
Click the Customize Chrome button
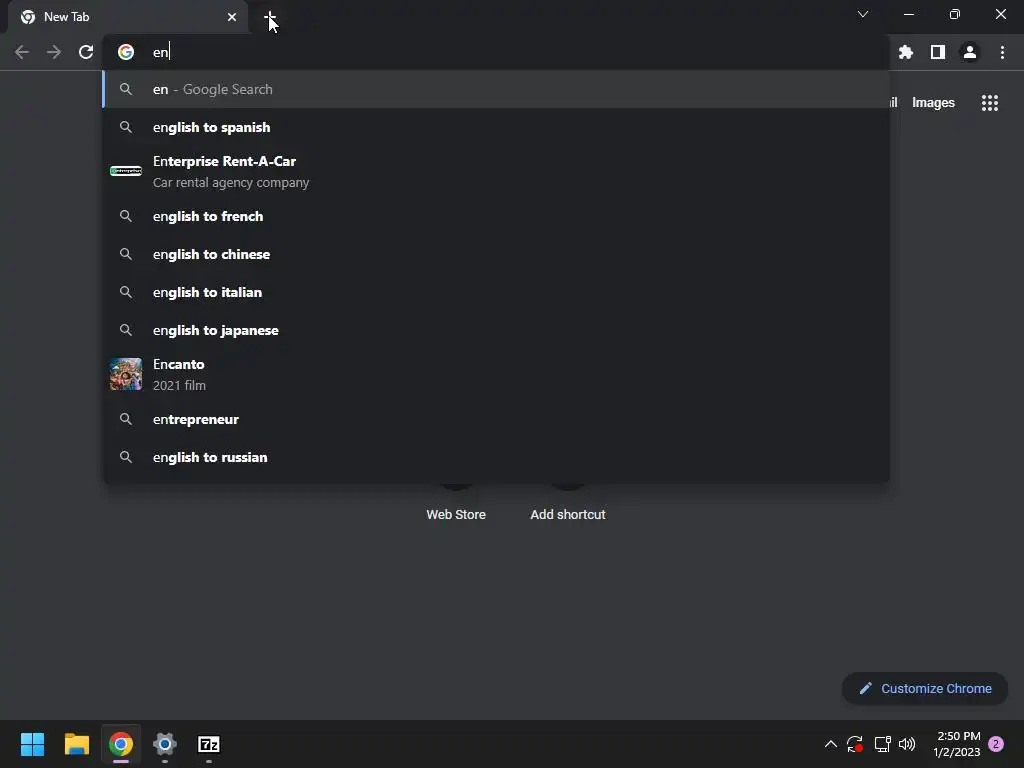click(x=925, y=688)
